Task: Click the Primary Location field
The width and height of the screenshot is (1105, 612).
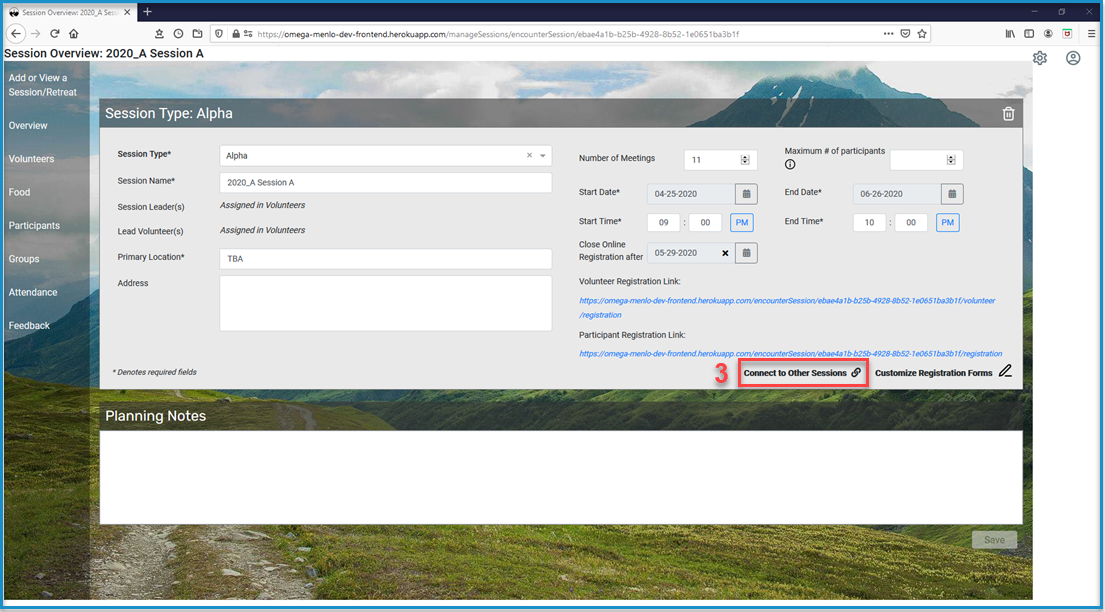Action: click(385, 259)
